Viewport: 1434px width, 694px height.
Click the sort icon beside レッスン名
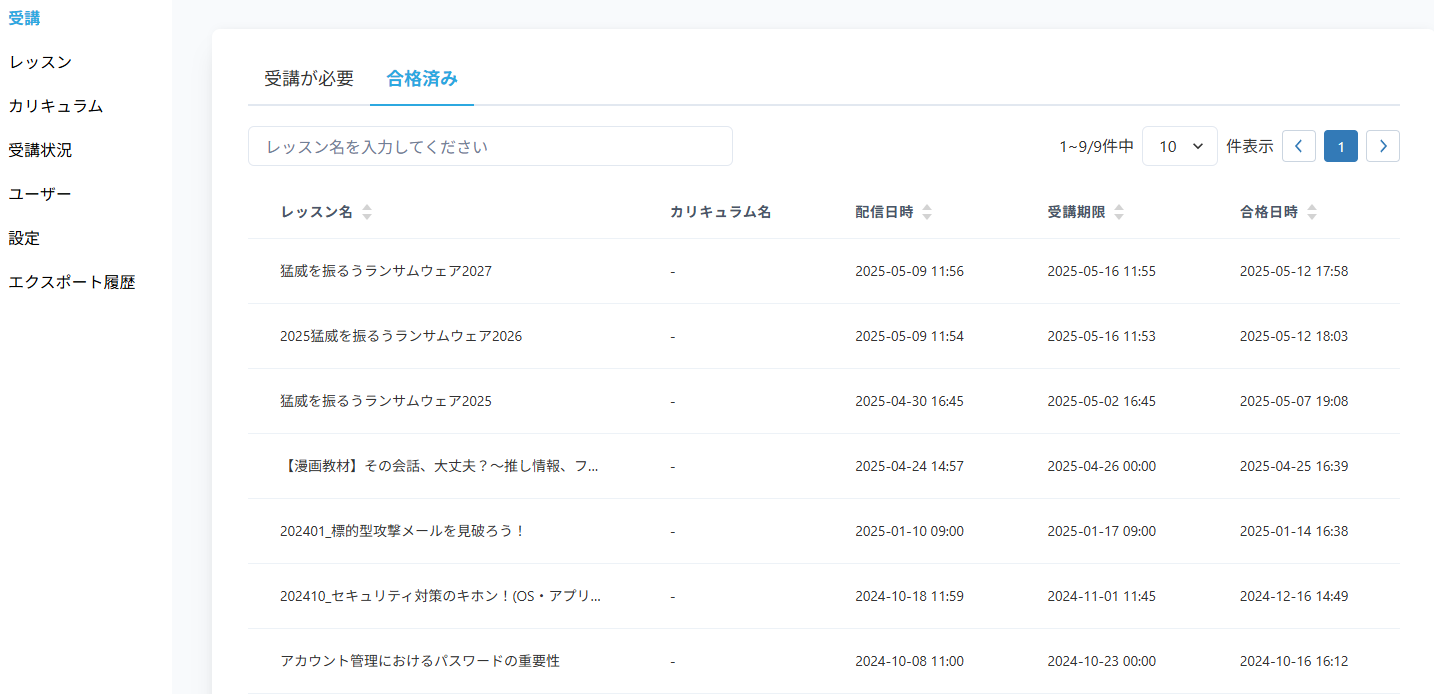coord(367,212)
